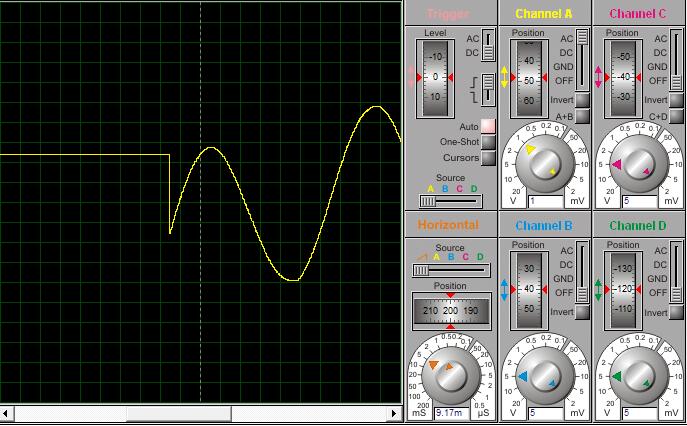Image resolution: width=687 pixels, height=426 pixels.
Task: Select the Channel C panel title
Action: tap(637, 14)
